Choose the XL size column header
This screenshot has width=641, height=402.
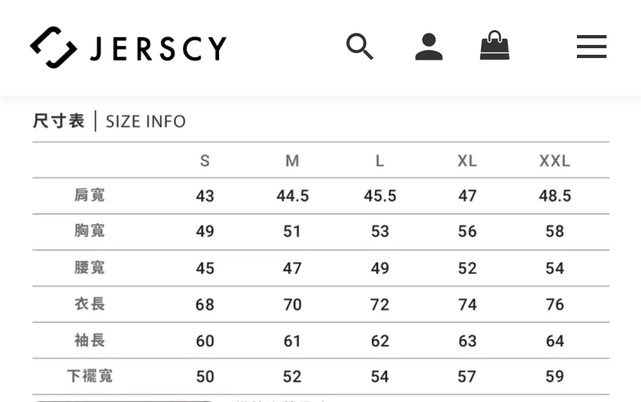(467, 160)
